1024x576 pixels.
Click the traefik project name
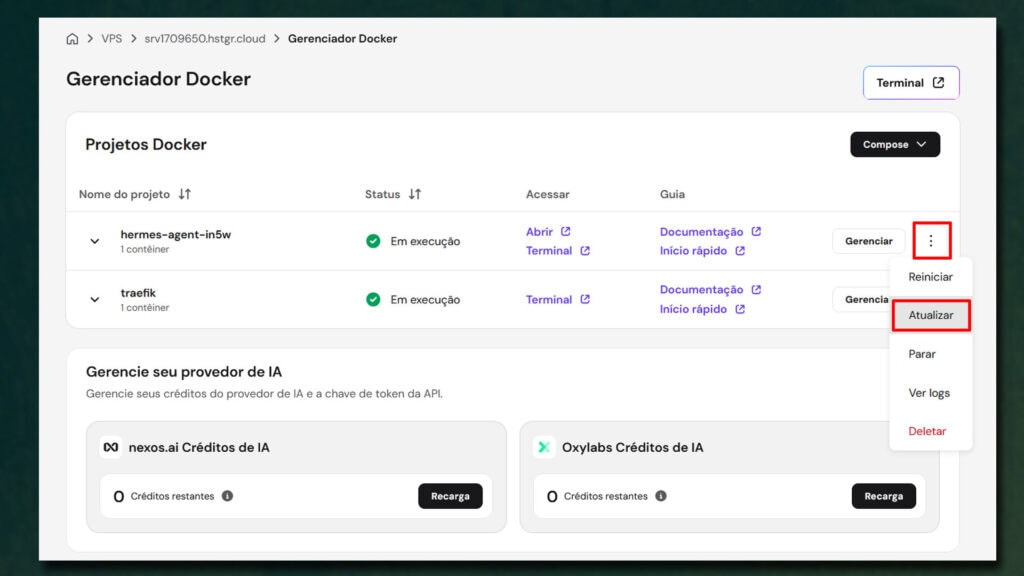click(x=138, y=293)
